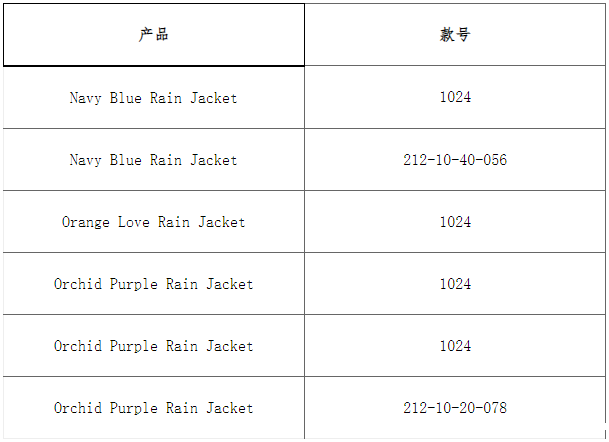Select the first Orchid Purple Rain Jacket cell

(x=153, y=284)
